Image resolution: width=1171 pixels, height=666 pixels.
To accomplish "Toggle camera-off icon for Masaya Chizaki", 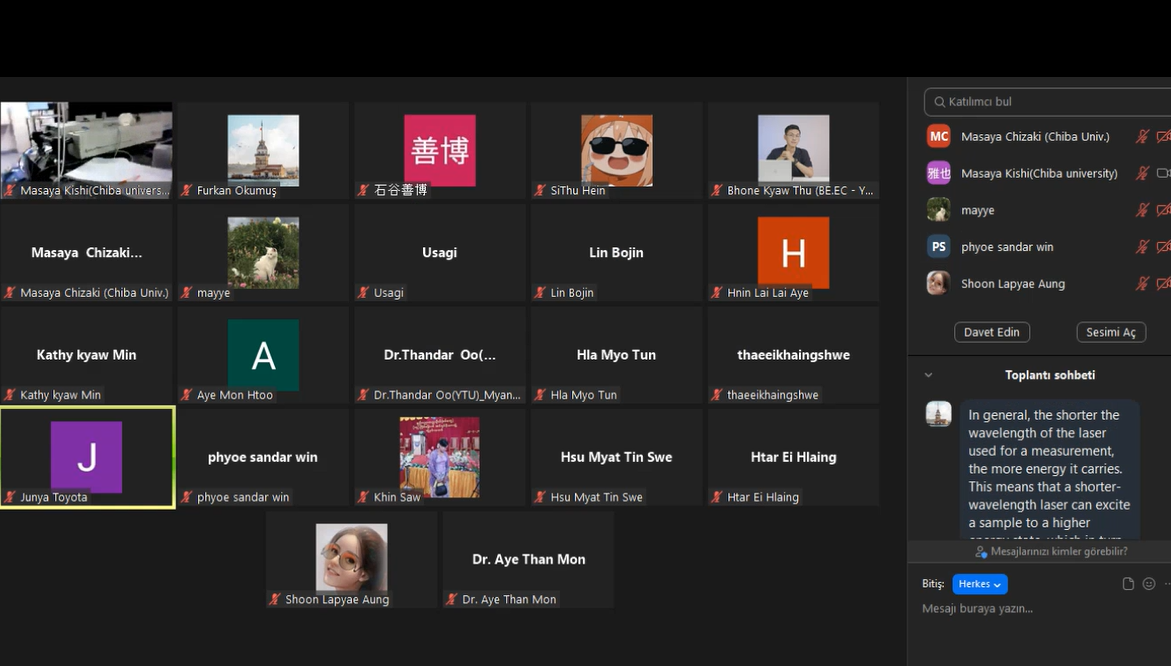I will [1163, 137].
